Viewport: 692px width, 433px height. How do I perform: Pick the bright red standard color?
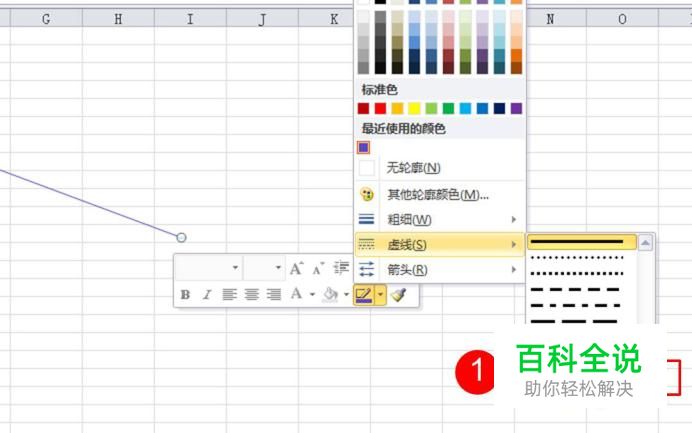[x=380, y=109]
